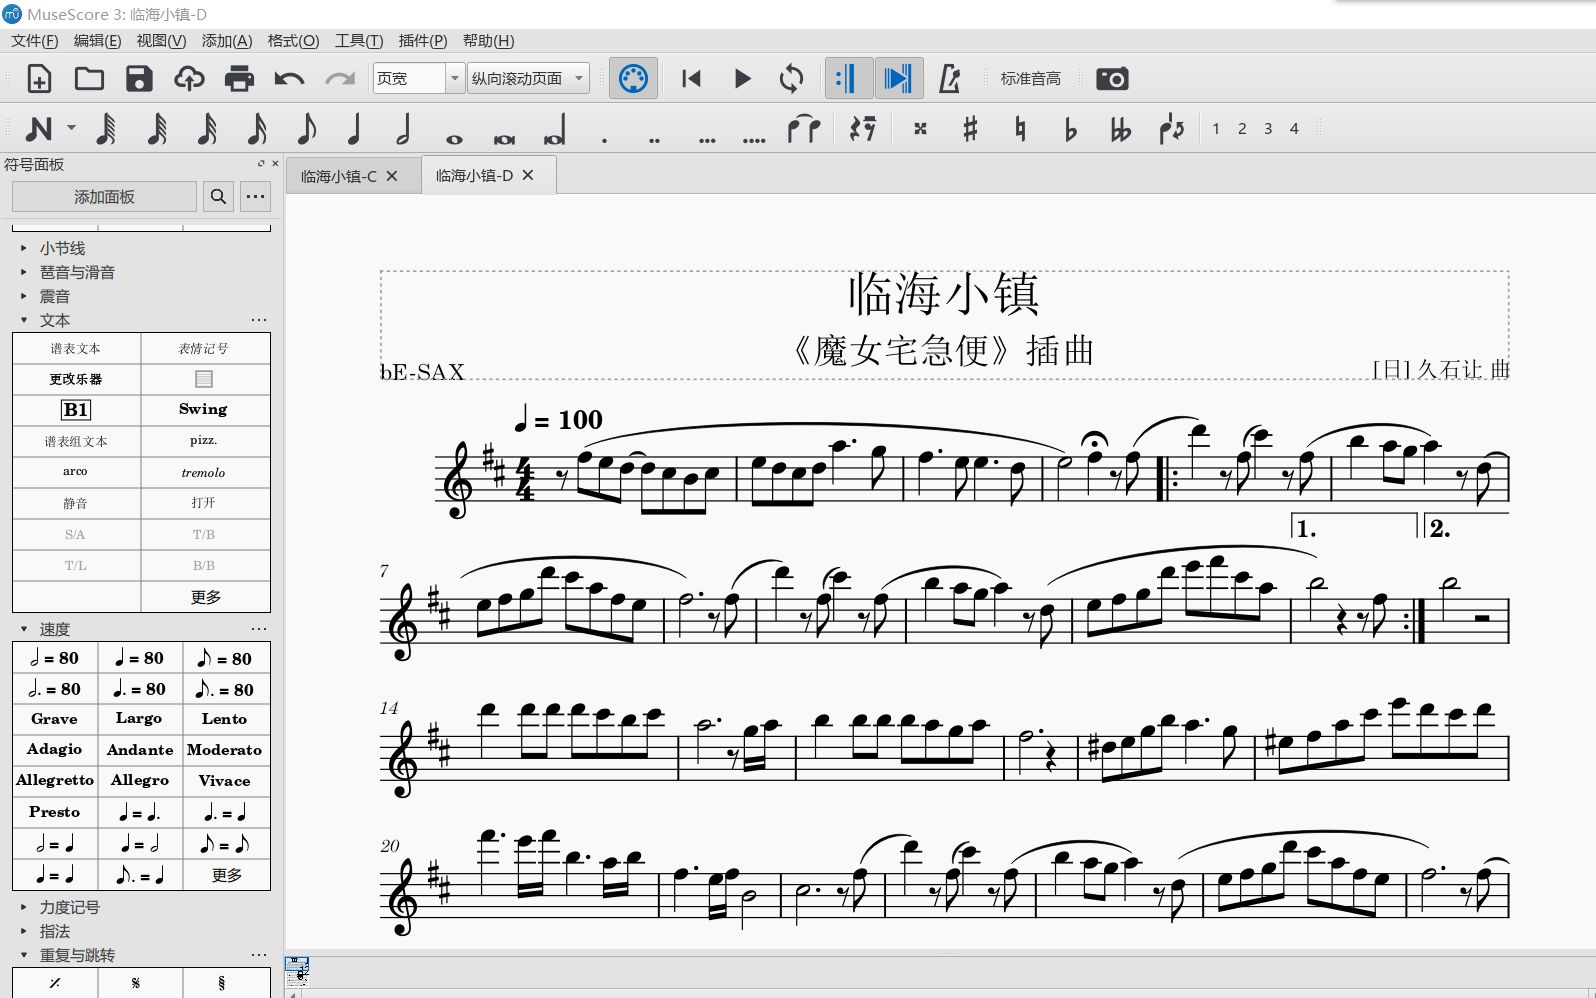The width and height of the screenshot is (1596, 998).
Task: Select longa note duration
Action: click(554, 128)
